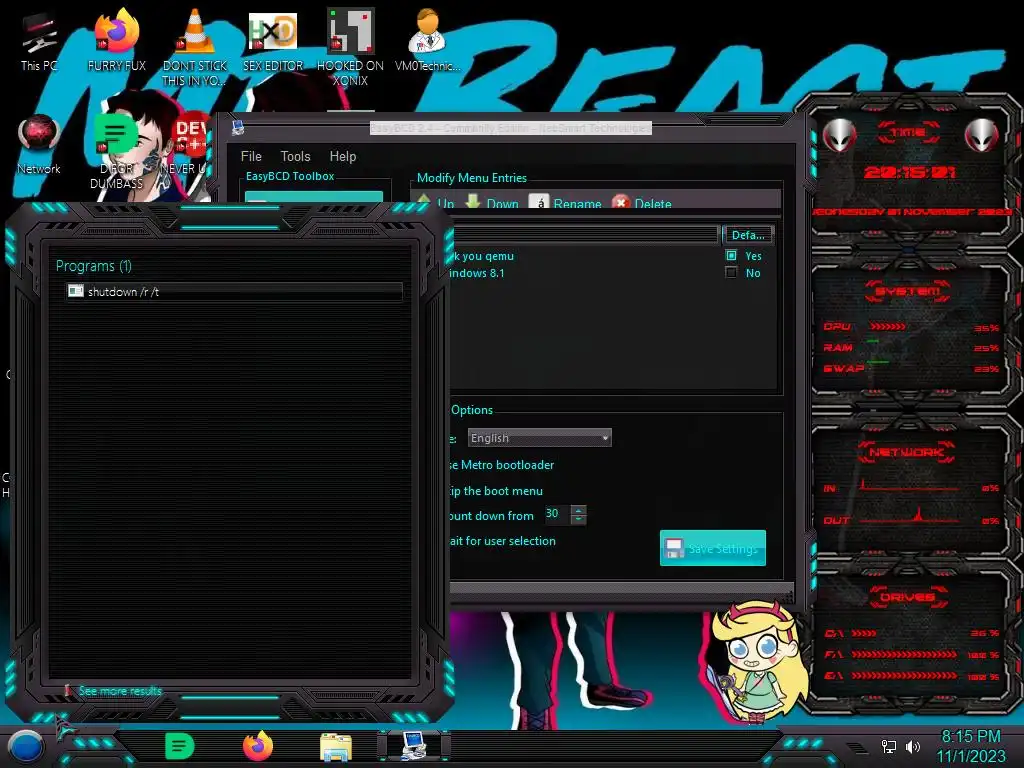Viewport: 1024px width, 768px height.
Task: Click the top EasyBCD Toolbox button
Action: [x=313, y=197]
